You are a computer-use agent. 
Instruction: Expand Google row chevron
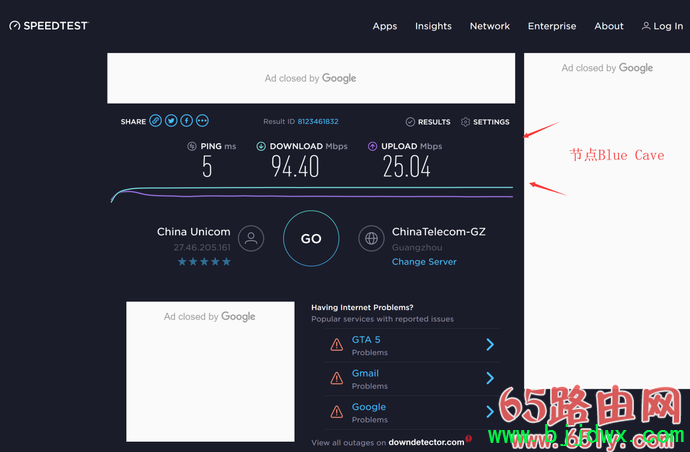tap(490, 412)
